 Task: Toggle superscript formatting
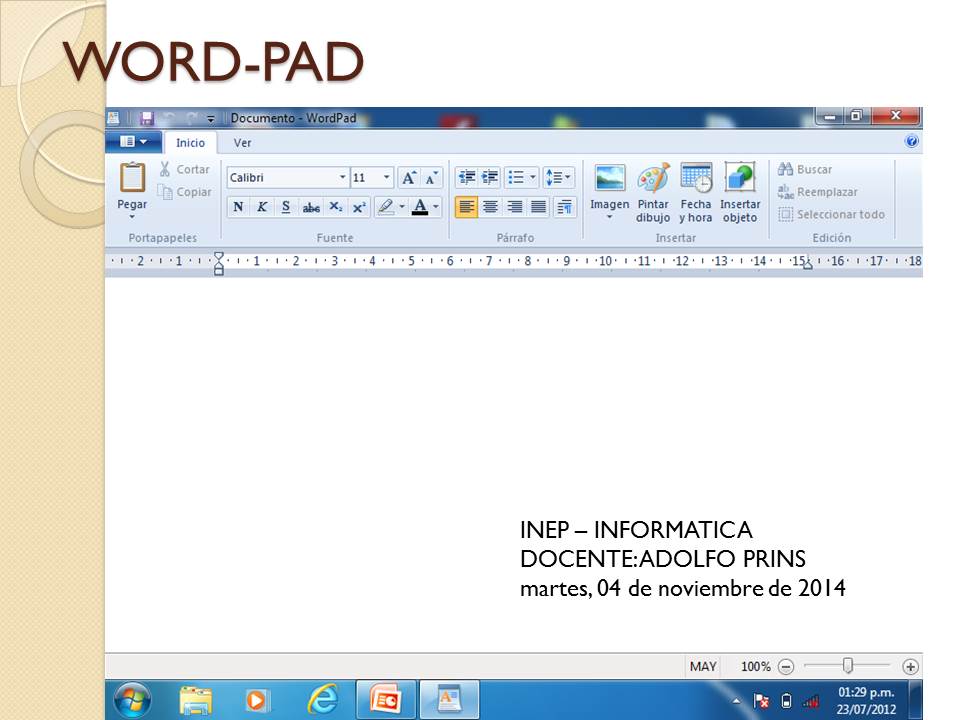click(x=359, y=207)
